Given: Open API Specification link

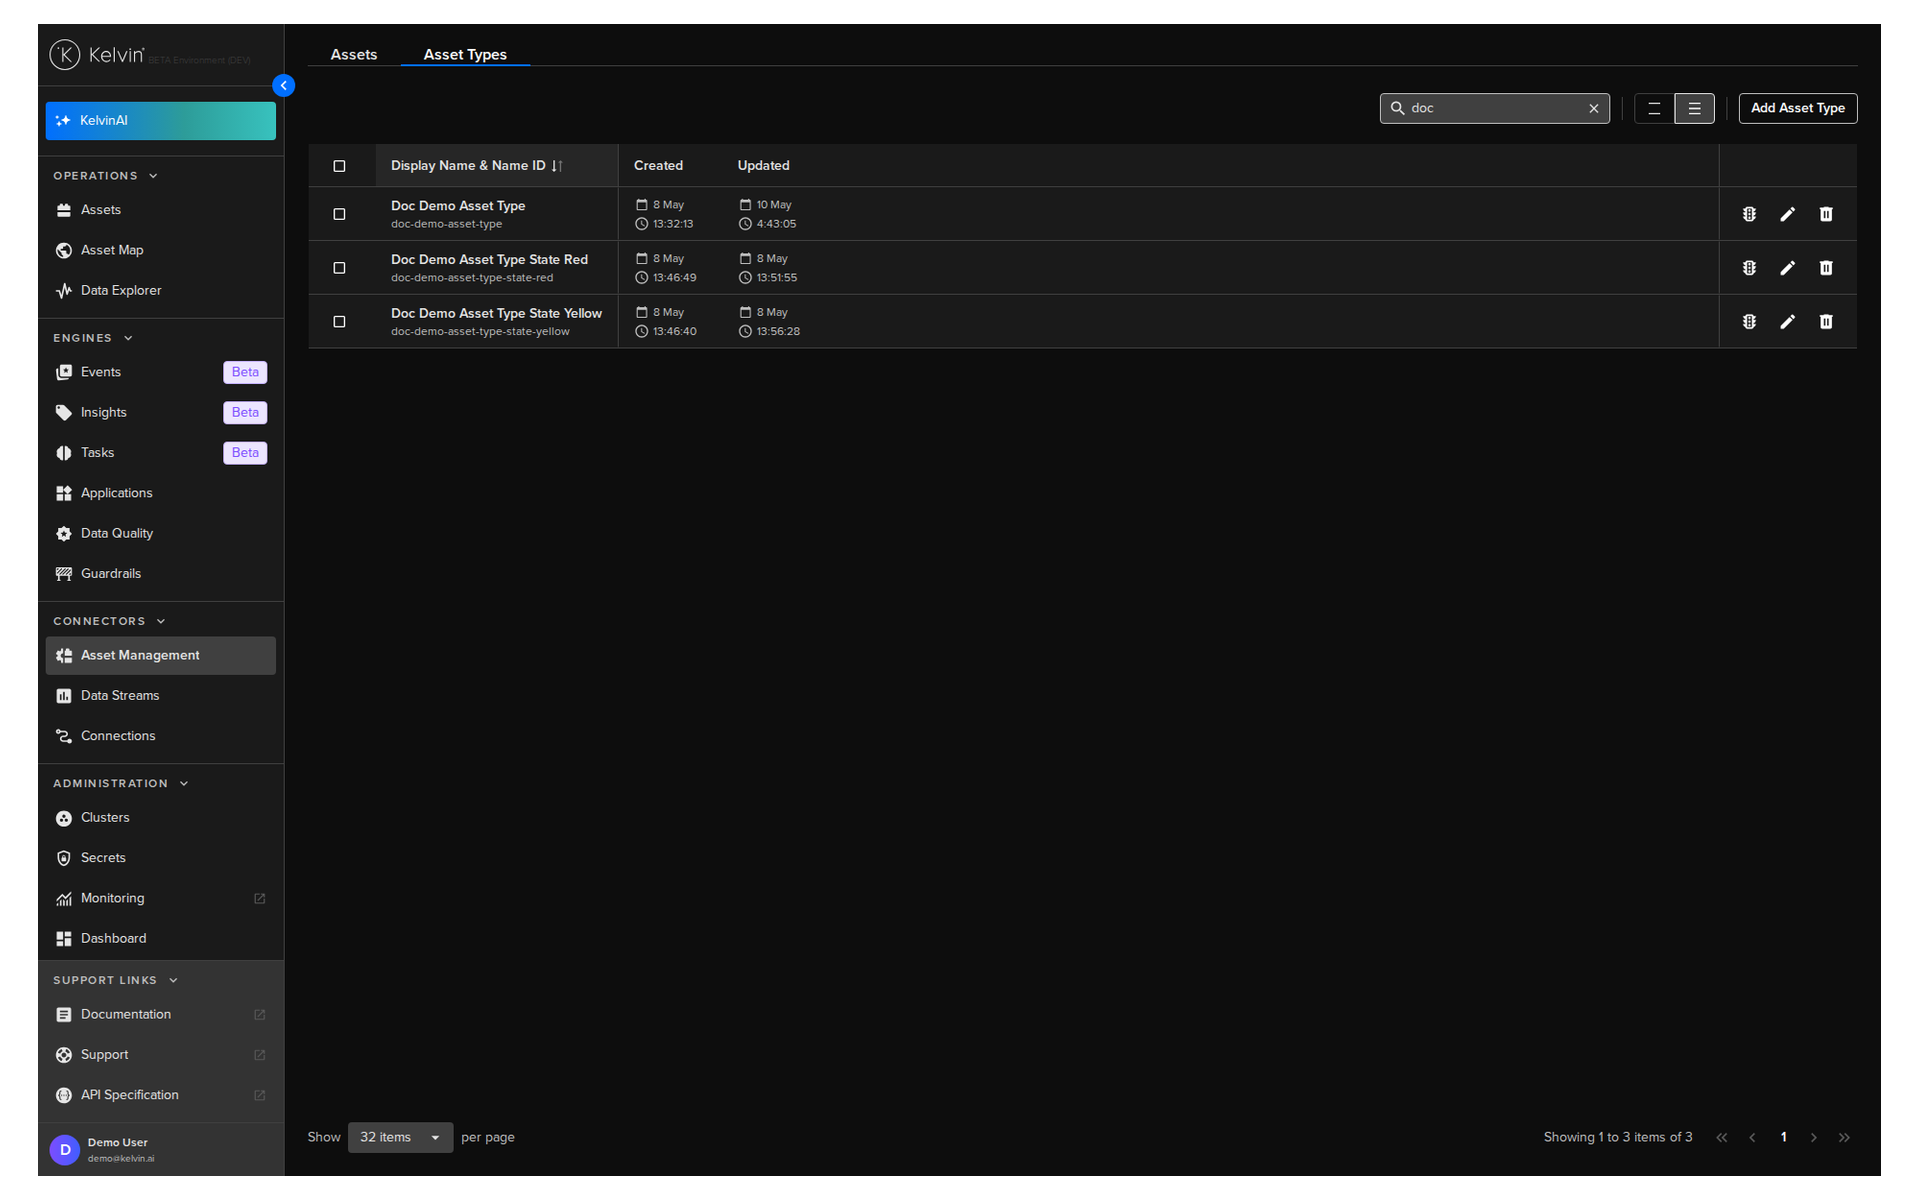Looking at the screenshot, I should click(160, 1095).
